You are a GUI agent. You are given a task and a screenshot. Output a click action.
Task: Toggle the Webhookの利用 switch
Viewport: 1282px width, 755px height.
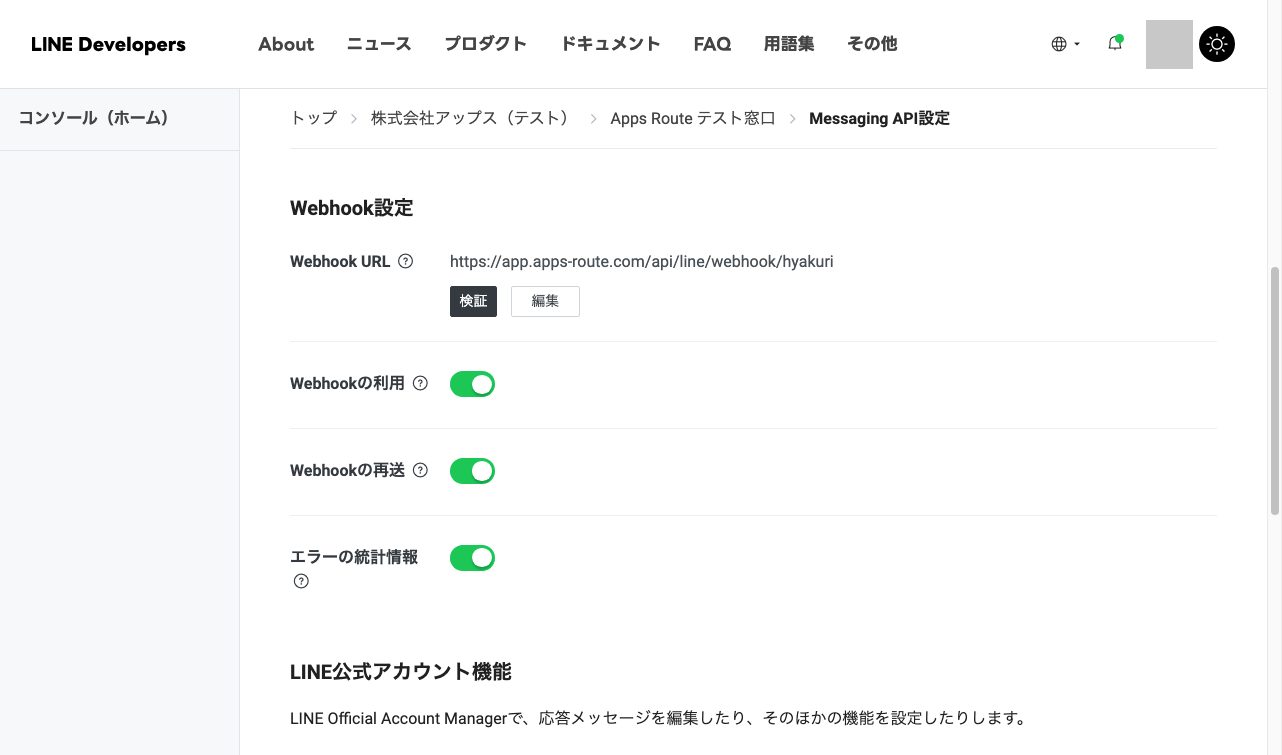[x=472, y=384]
